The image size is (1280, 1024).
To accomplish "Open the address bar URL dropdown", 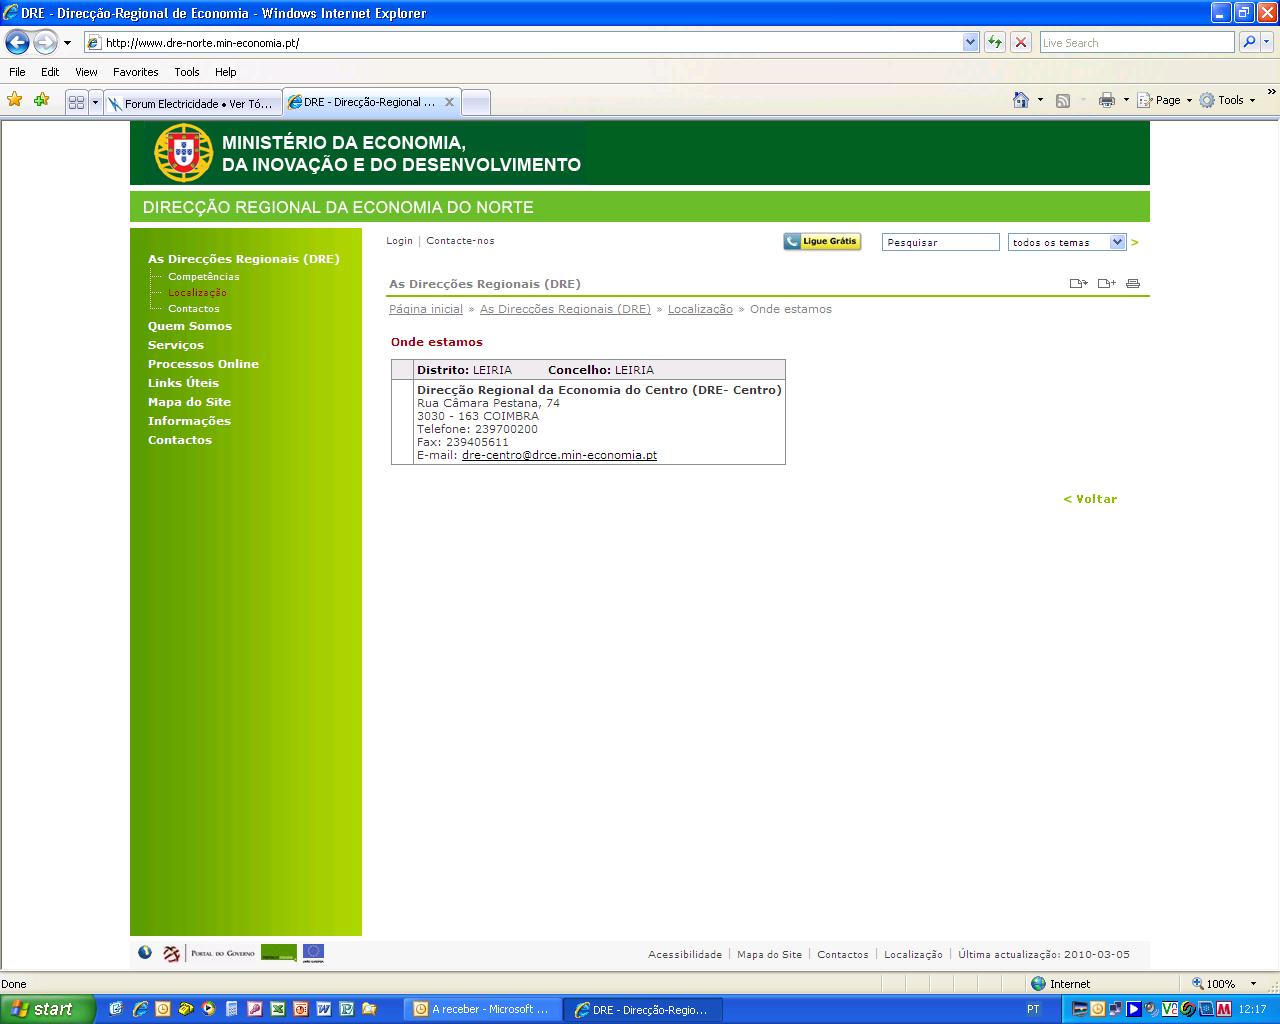I will point(970,43).
